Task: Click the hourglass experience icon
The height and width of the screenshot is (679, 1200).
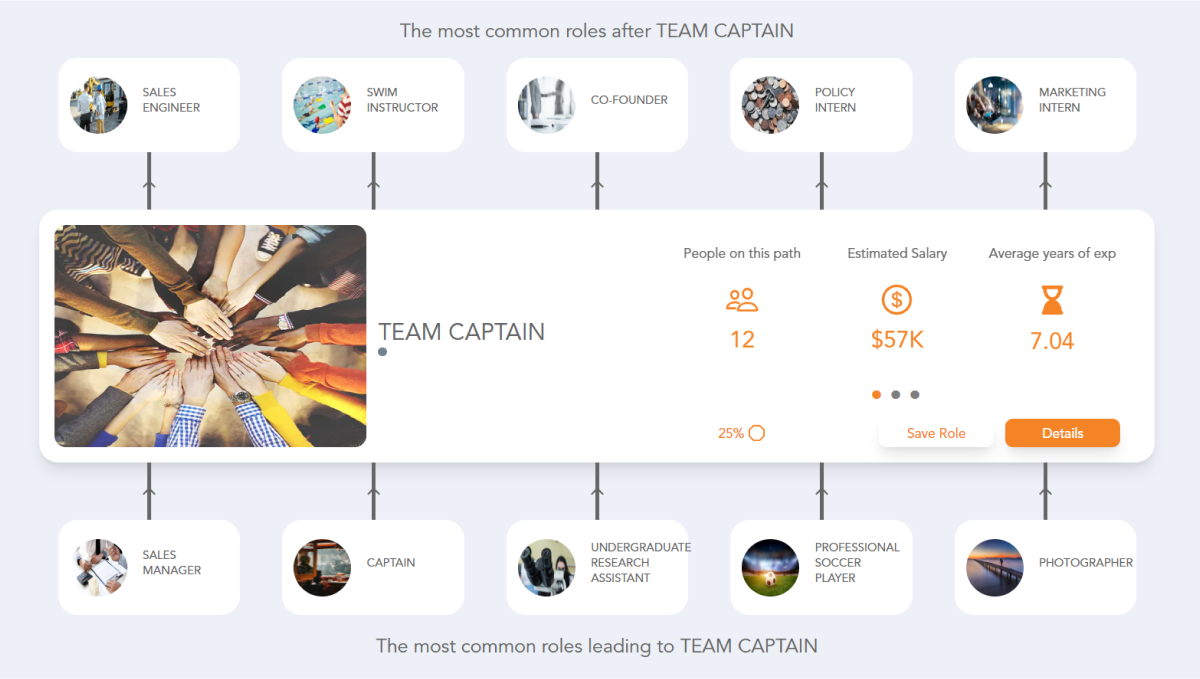Action: [1051, 300]
